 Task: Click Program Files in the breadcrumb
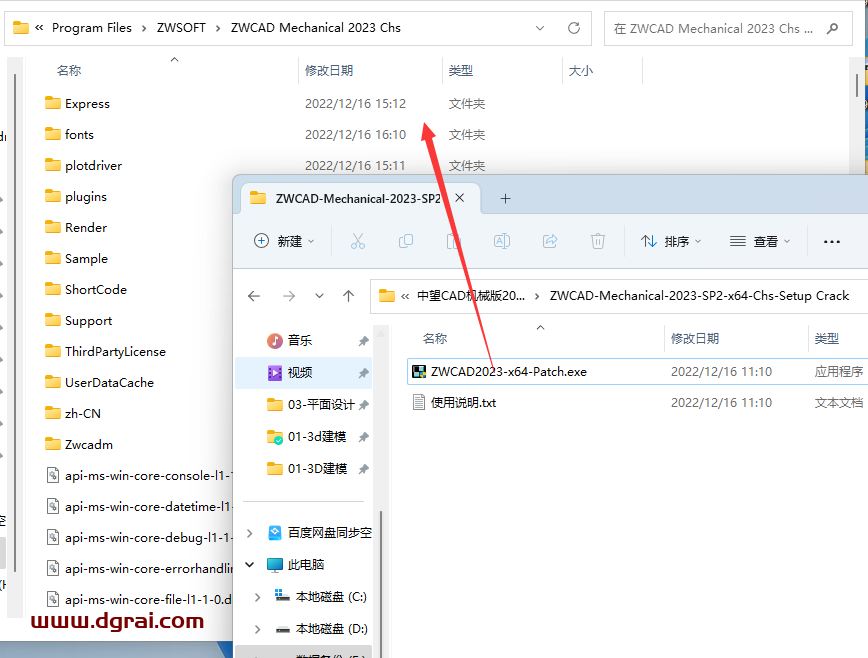click(x=92, y=28)
